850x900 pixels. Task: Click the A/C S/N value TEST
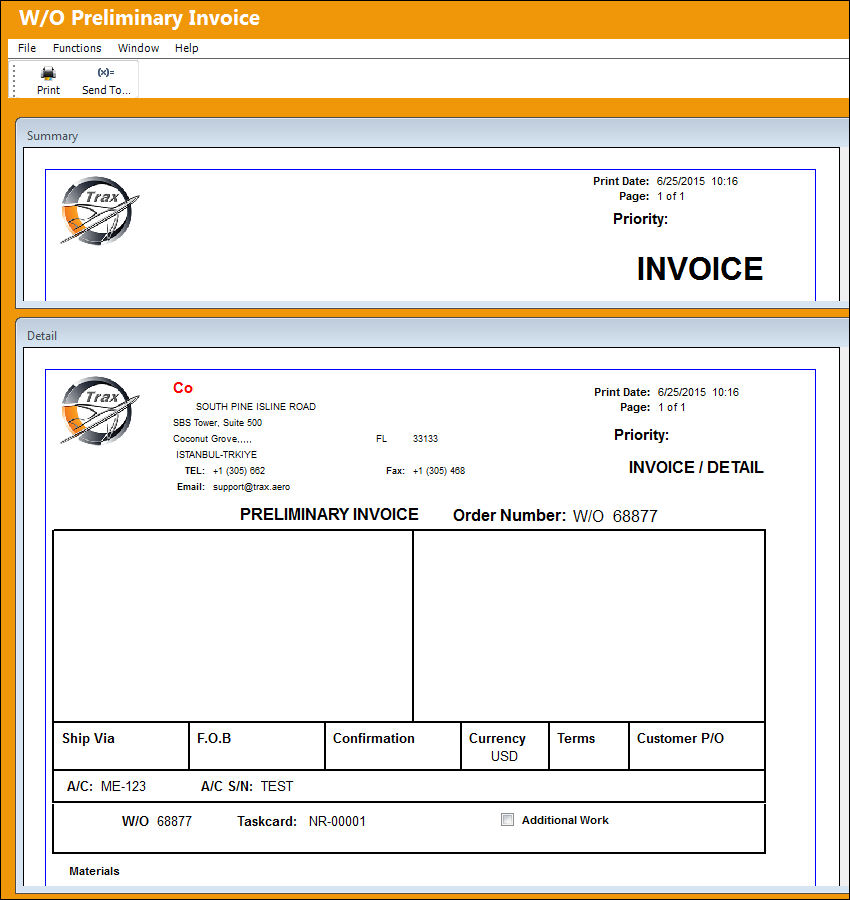pos(277,786)
